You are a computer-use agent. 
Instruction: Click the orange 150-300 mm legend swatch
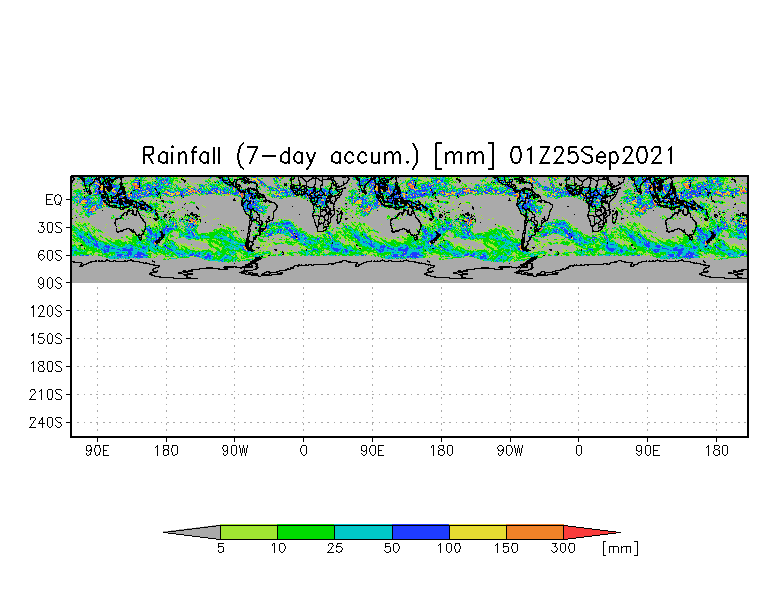pos(535,532)
